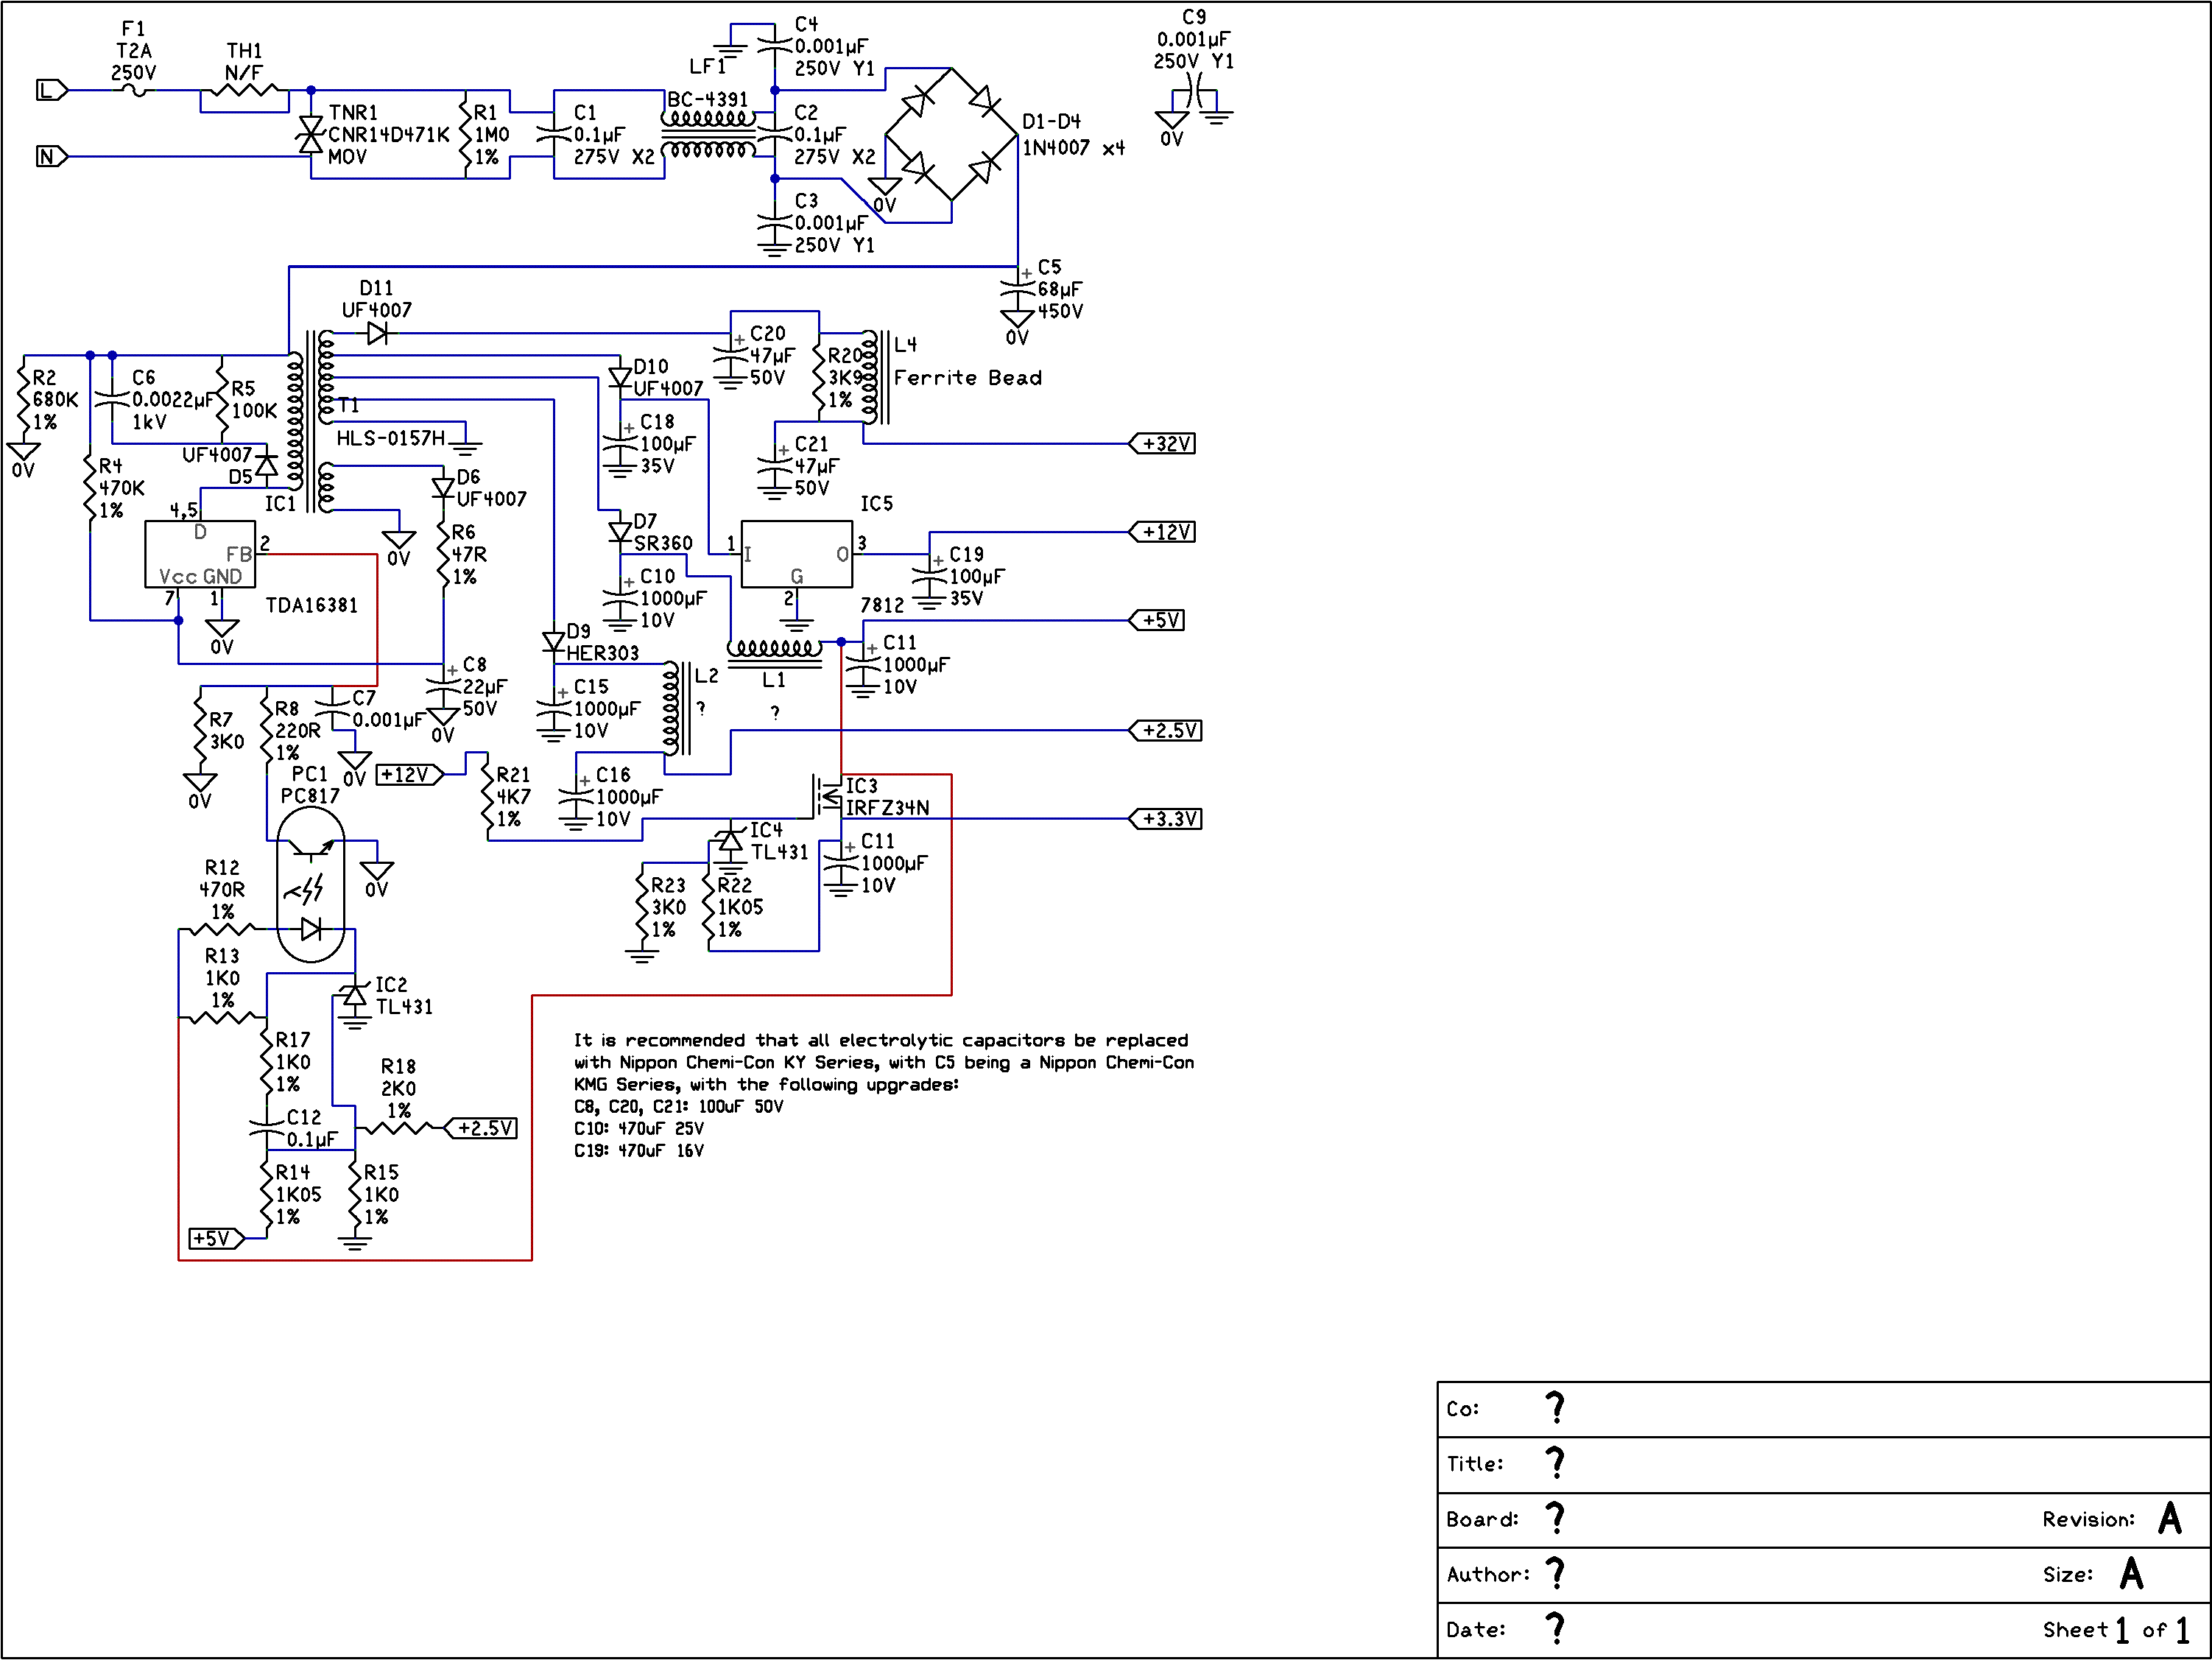Select diode D11 symbol

pyautogui.click(x=378, y=333)
